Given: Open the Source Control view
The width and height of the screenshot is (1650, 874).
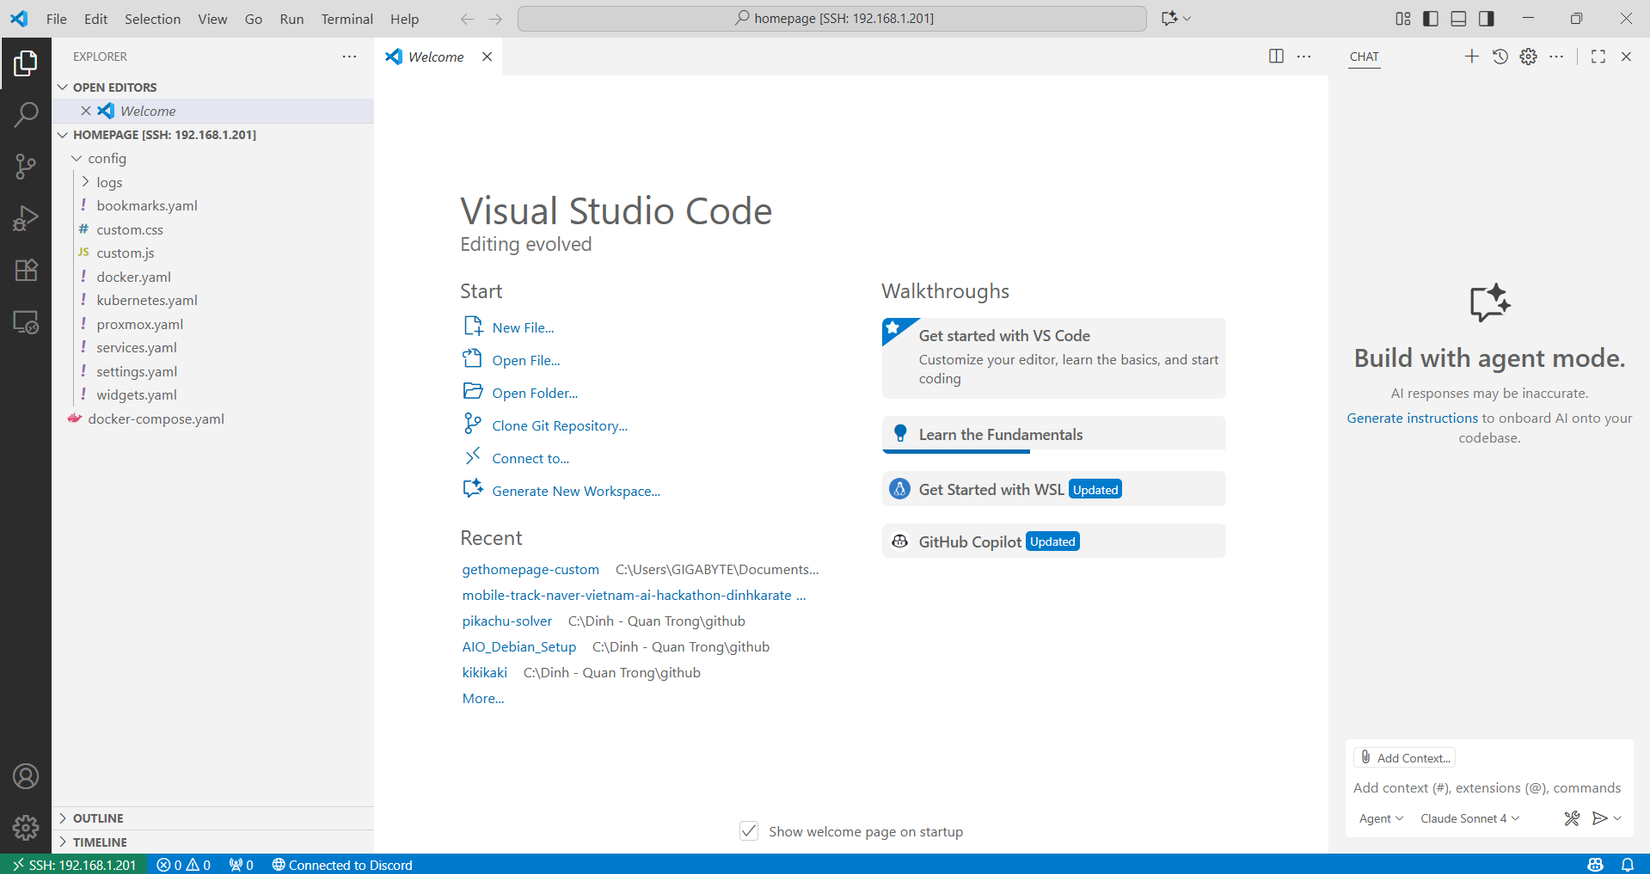Looking at the screenshot, I should (x=26, y=166).
